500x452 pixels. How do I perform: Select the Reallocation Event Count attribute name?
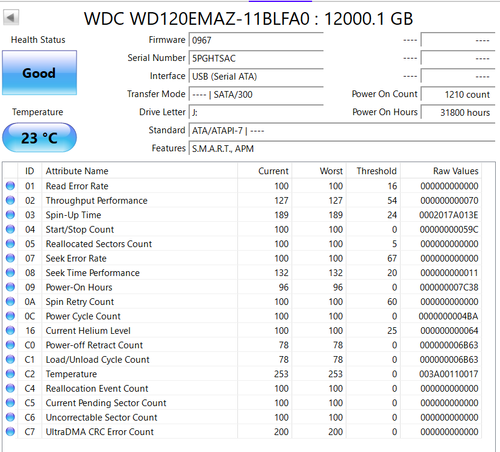(97, 388)
